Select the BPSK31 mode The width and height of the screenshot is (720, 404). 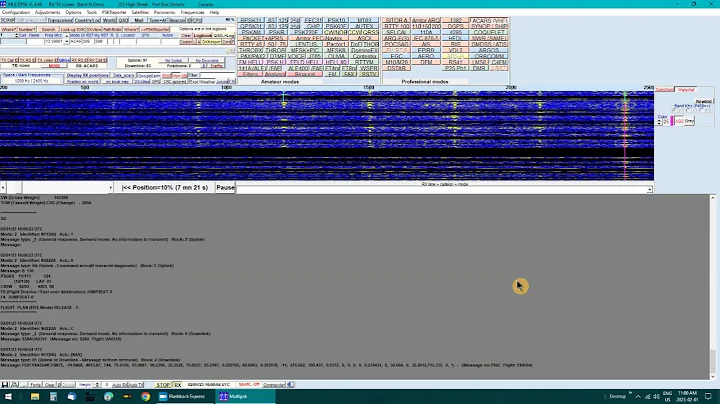[251, 20]
